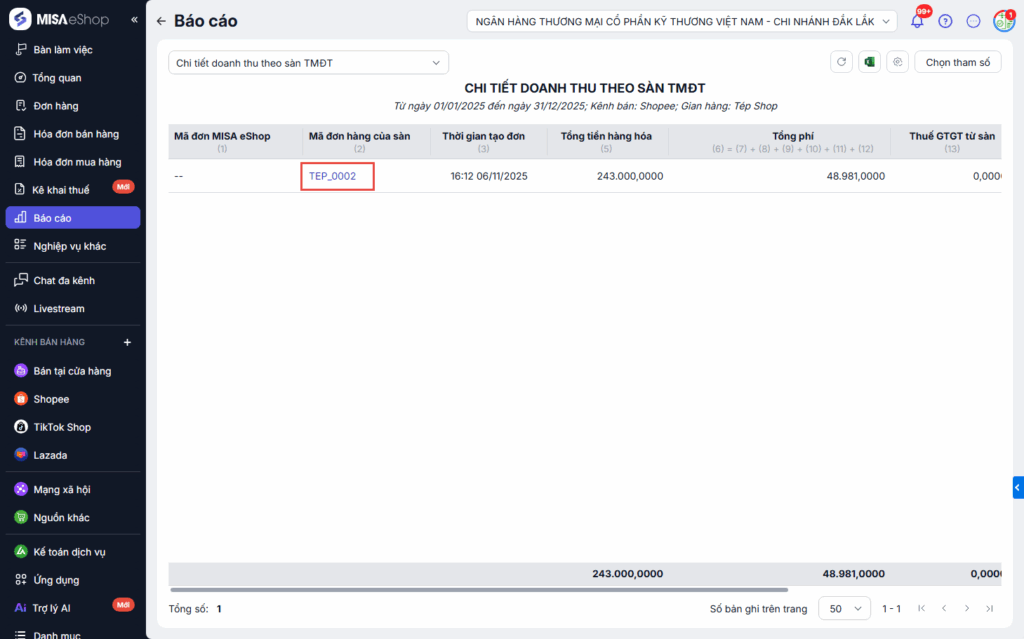Go back using arrow beside Báo cáo

pos(161,21)
